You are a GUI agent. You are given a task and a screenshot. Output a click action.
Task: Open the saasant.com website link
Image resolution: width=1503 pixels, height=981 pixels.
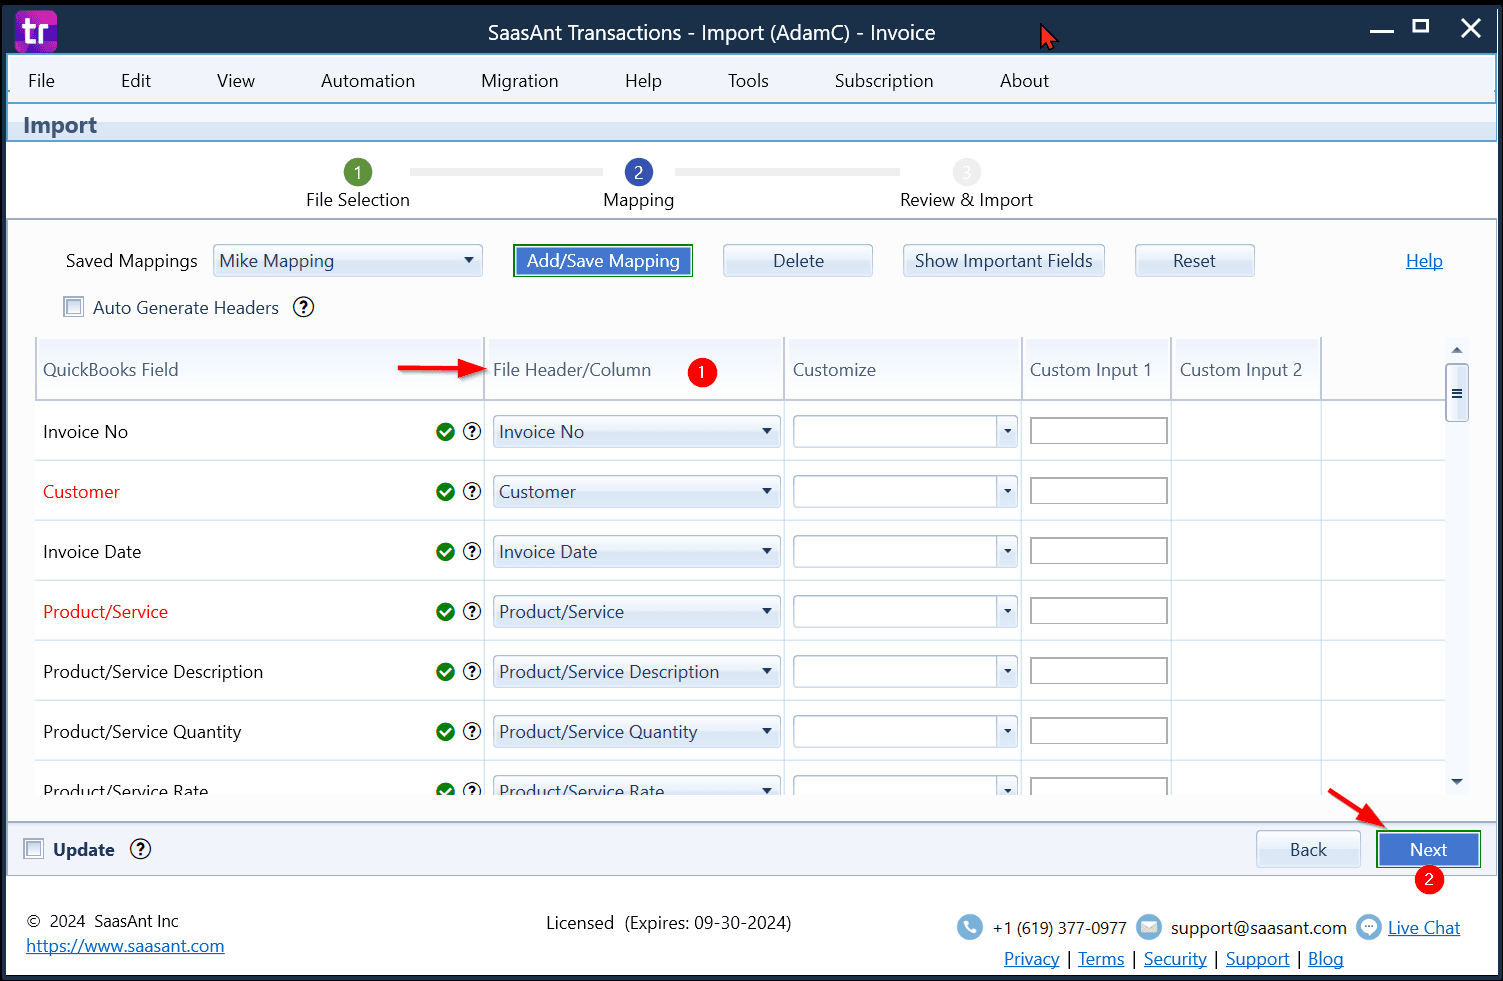pyautogui.click(x=125, y=946)
